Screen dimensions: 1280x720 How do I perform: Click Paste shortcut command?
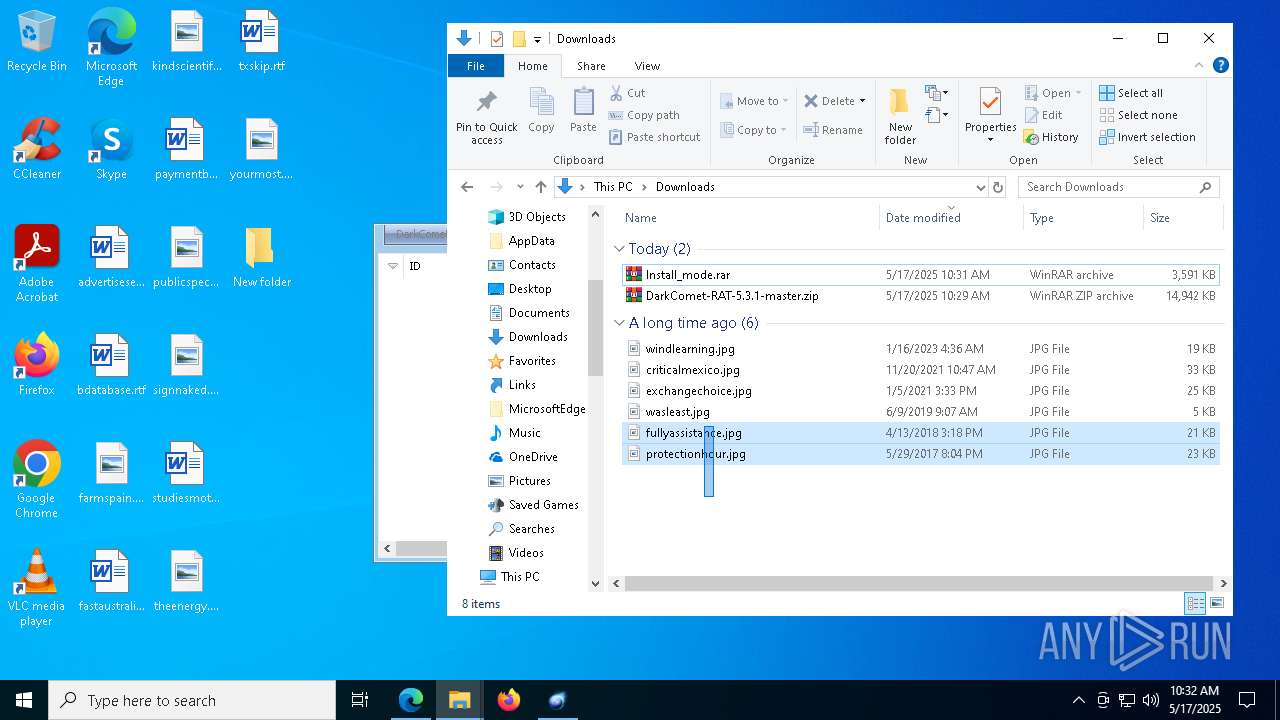(654, 137)
